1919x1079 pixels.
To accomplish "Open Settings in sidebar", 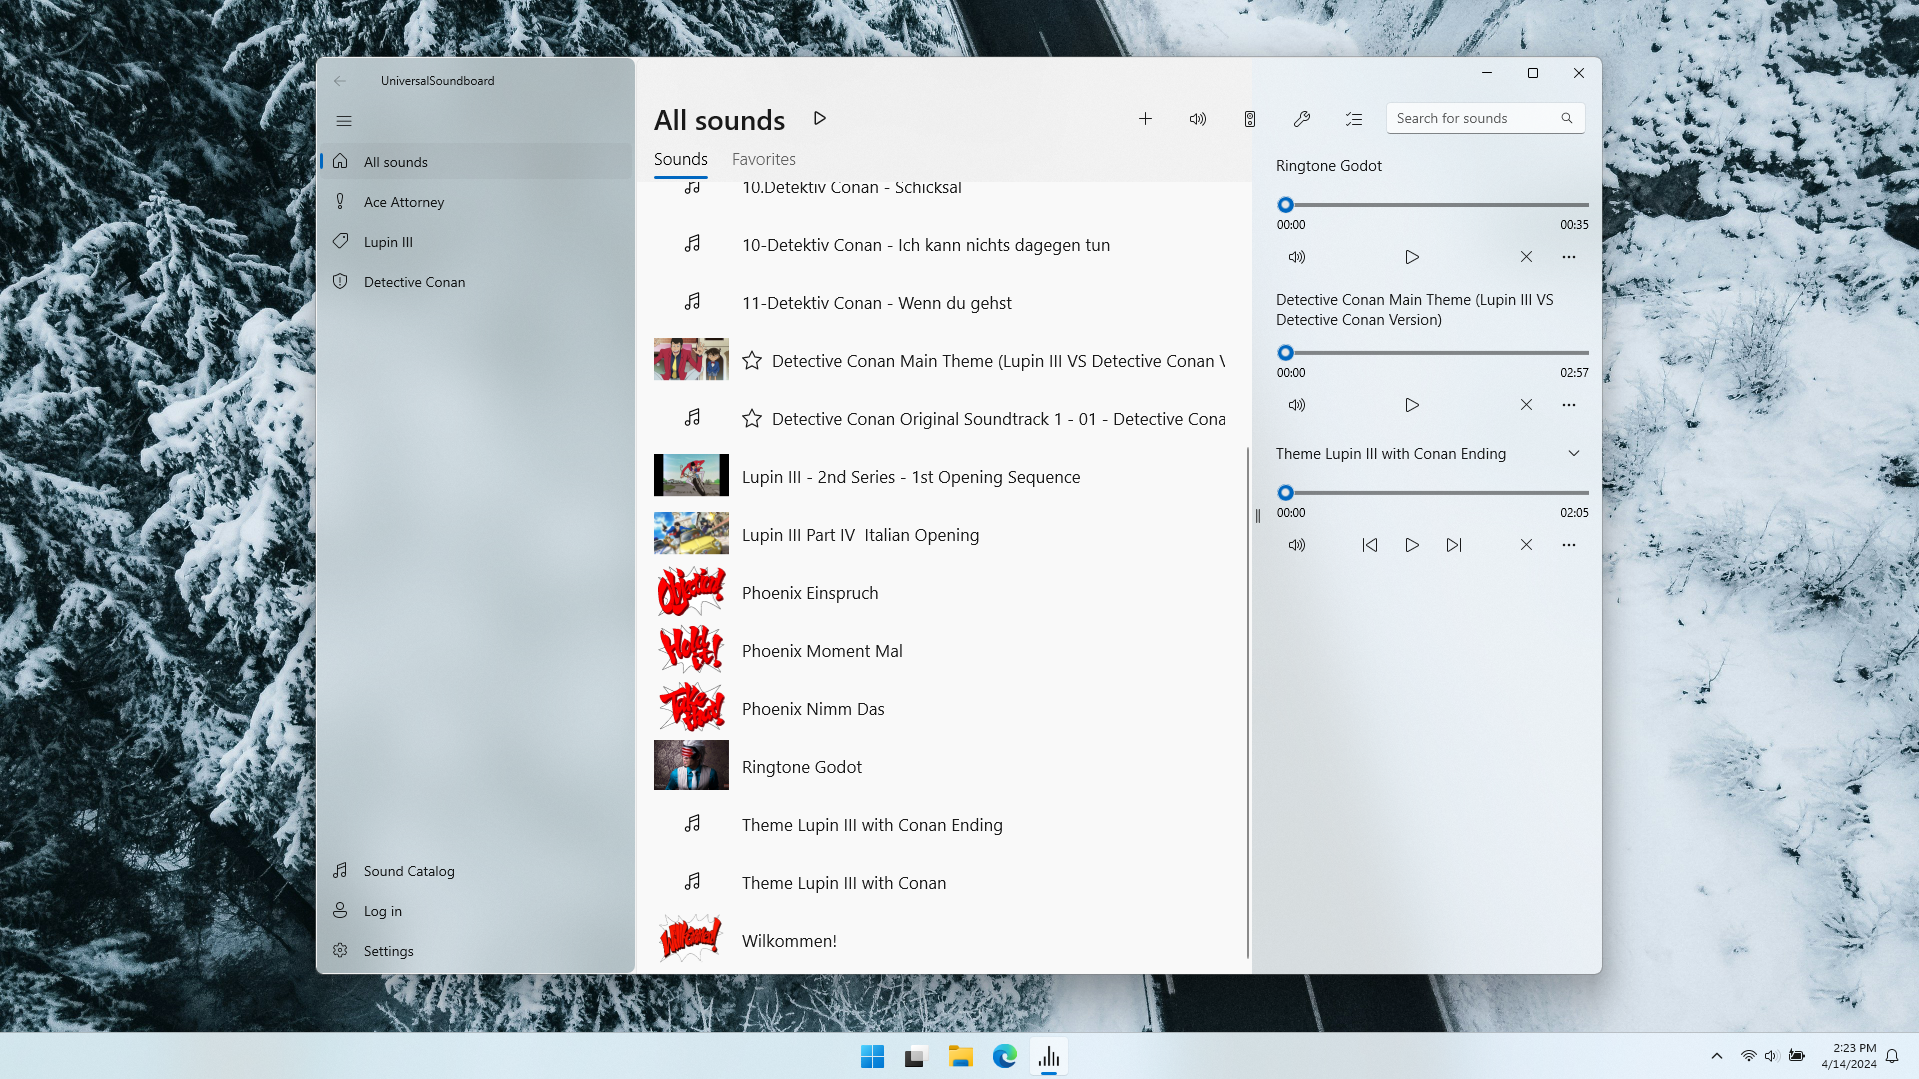I will point(476,951).
